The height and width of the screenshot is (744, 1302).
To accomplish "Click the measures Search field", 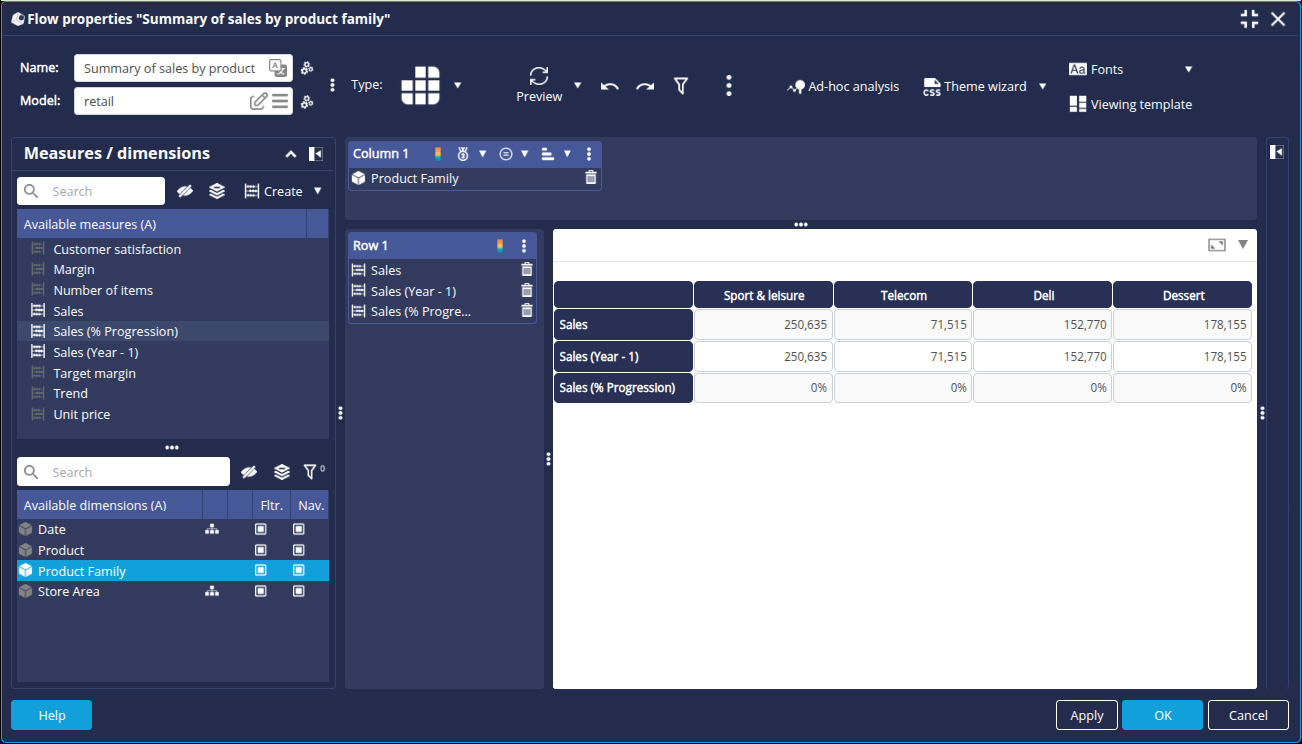I will pyautogui.click(x=103, y=191).
